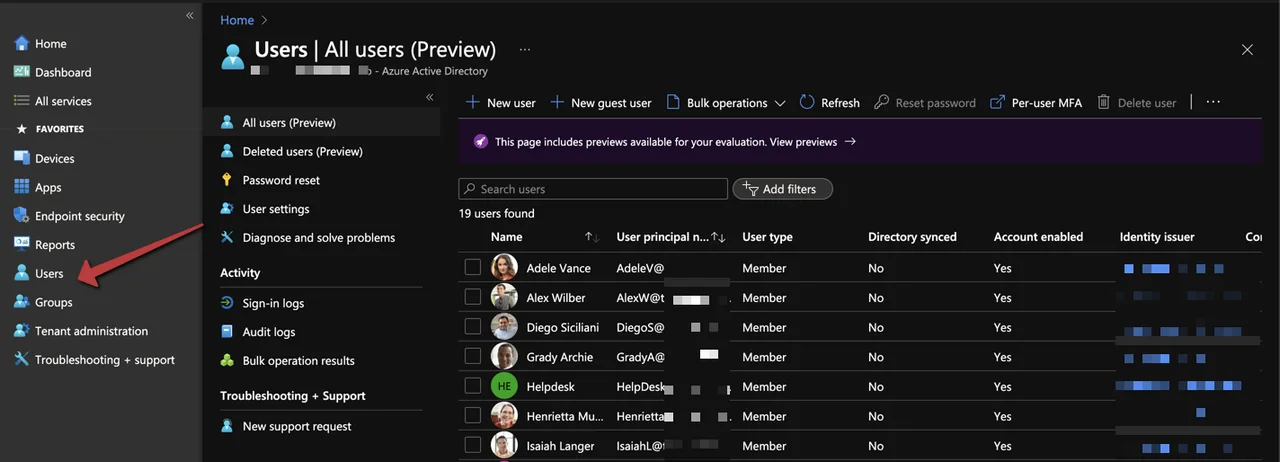Select the Adele Vance checkbox

(x=473, y=268)
